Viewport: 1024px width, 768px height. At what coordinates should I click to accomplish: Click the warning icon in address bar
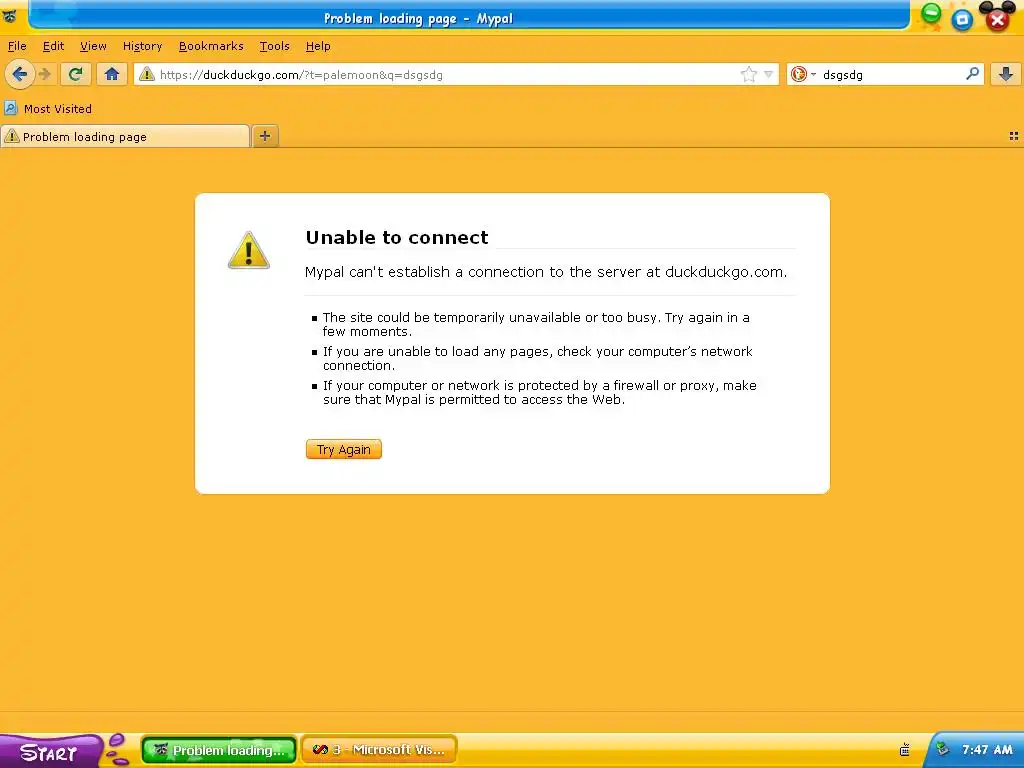[x=147, y=74]
